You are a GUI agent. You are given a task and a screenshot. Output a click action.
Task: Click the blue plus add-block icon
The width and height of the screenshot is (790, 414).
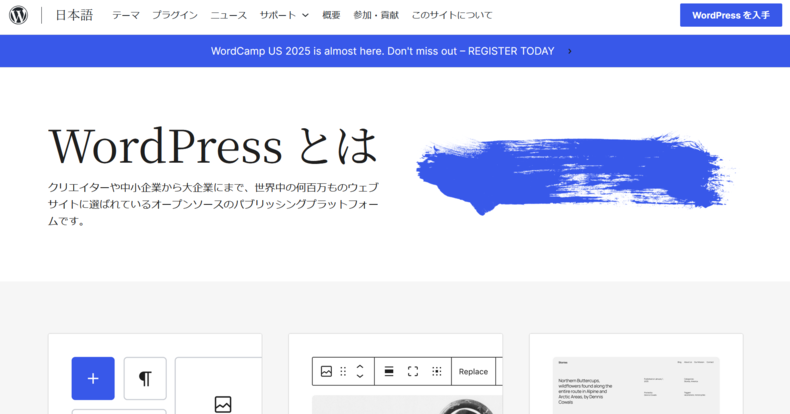93,378
